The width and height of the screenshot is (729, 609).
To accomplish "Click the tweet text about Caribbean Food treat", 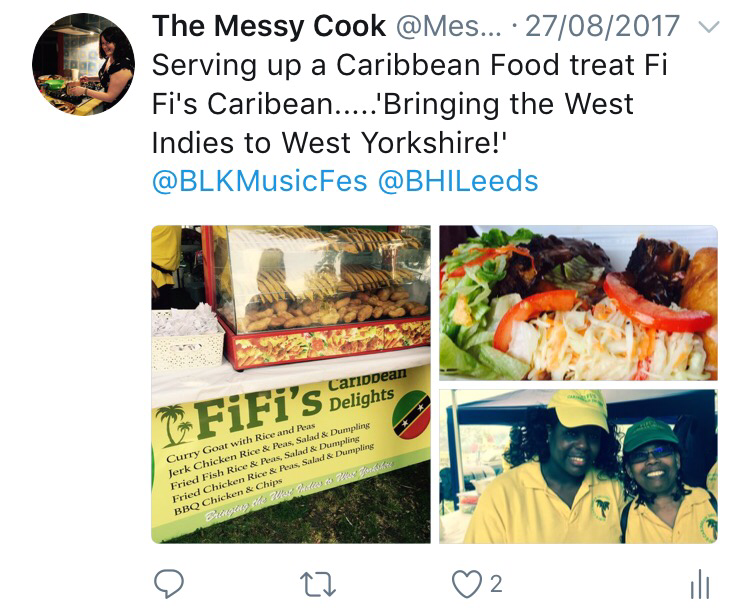I will (x=409, y=103).
